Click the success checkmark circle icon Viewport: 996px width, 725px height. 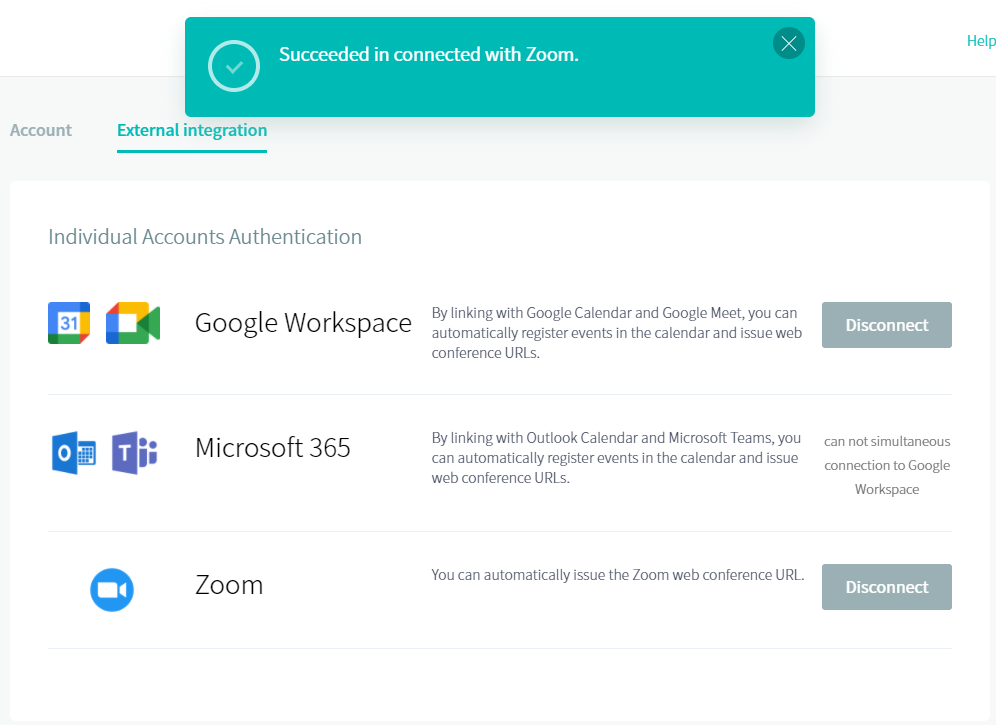(234, 66)
